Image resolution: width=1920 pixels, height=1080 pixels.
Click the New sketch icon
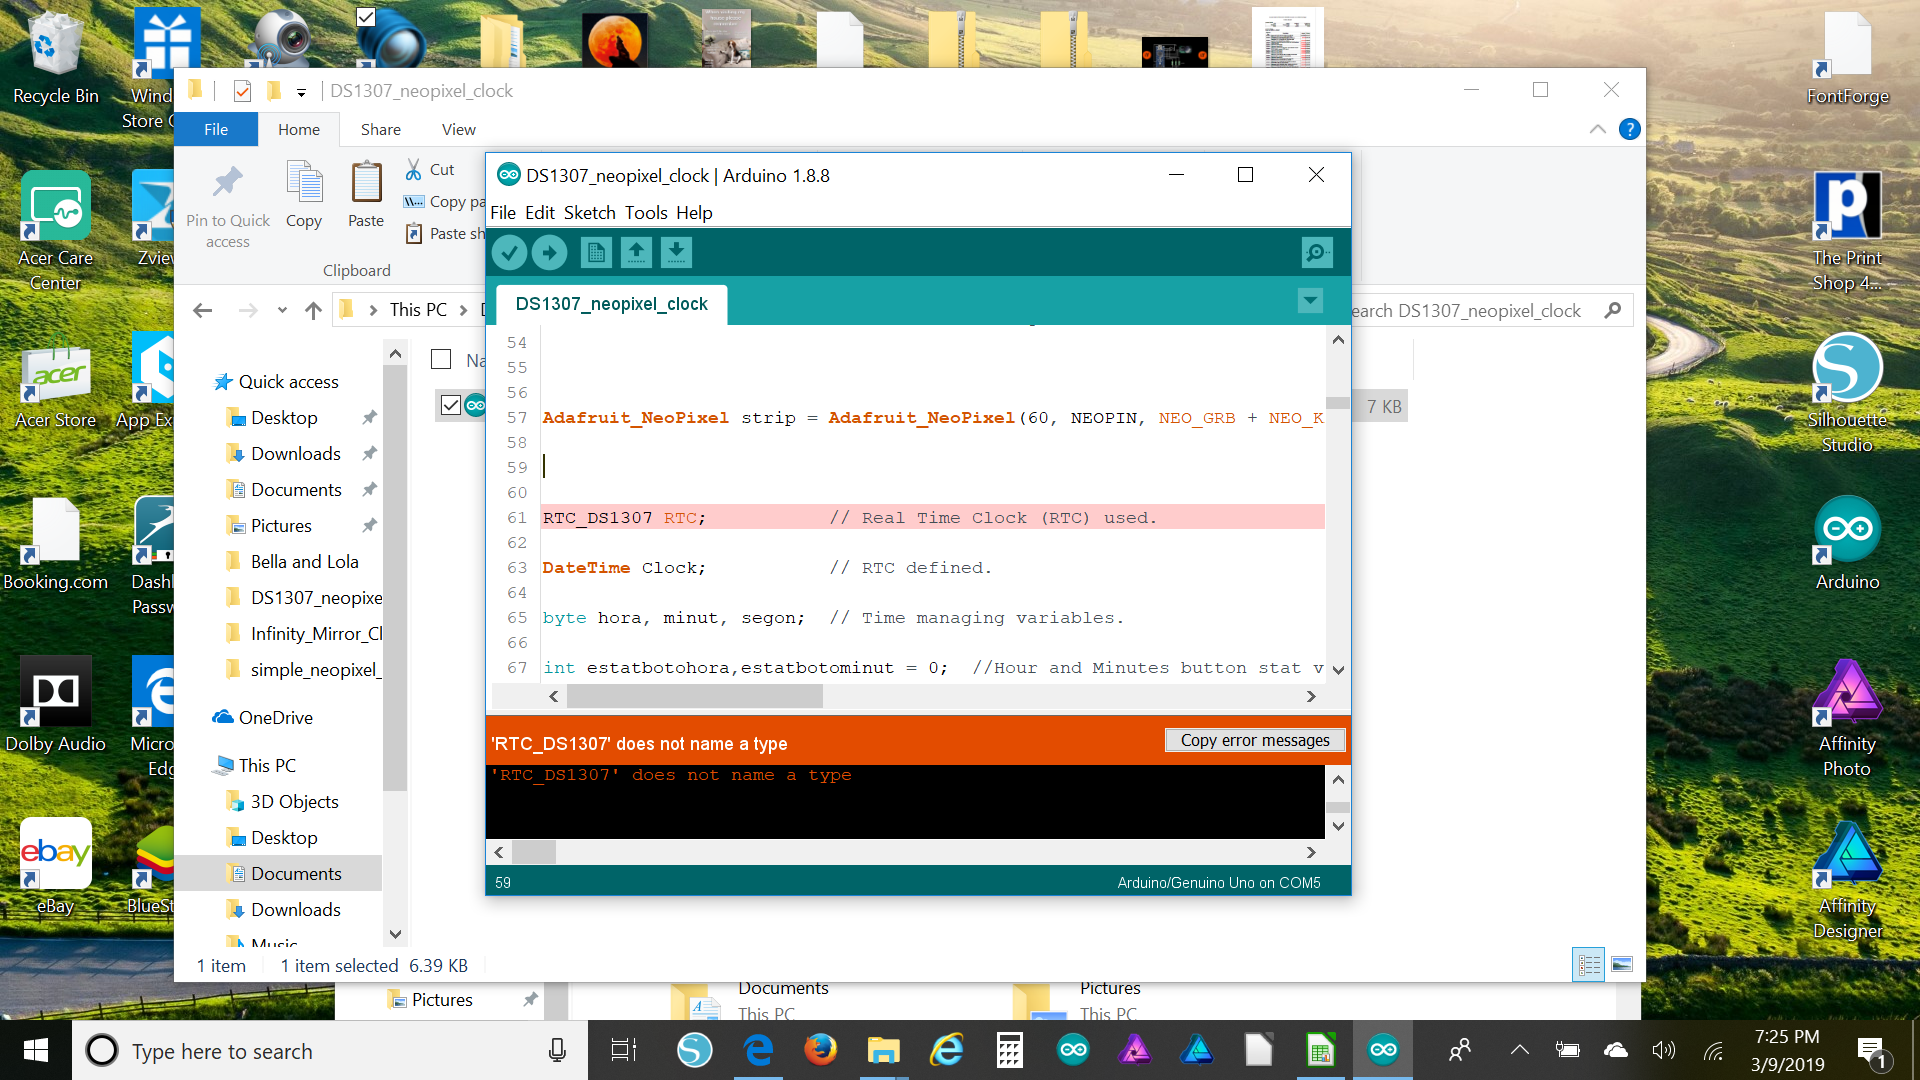[x=596, y=253]
